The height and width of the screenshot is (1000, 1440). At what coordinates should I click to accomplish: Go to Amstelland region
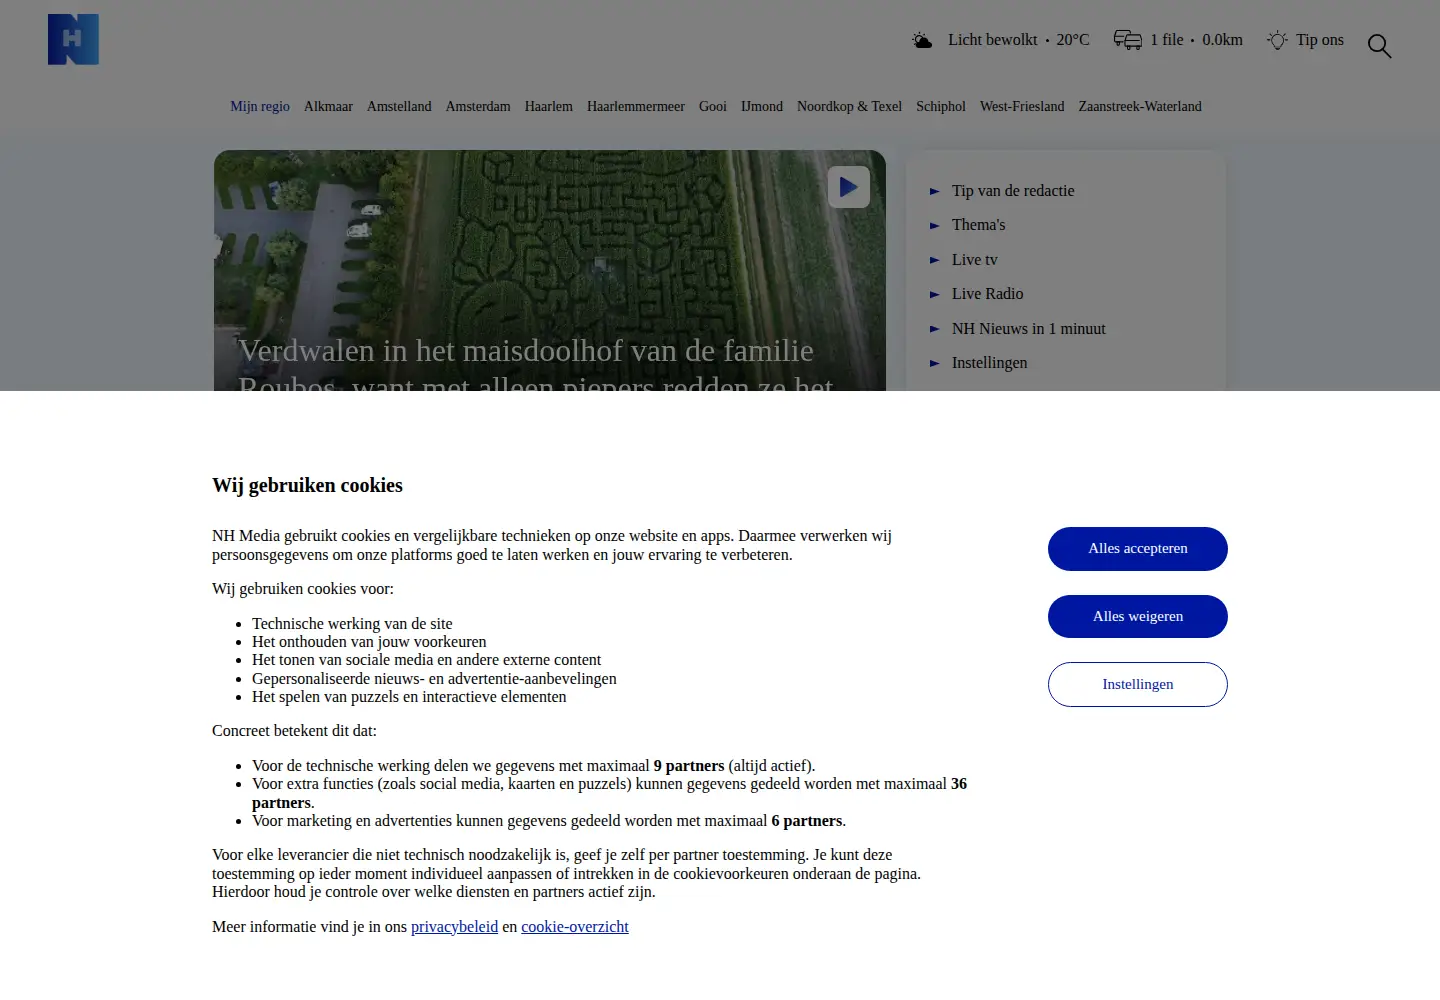coord(399,106)
